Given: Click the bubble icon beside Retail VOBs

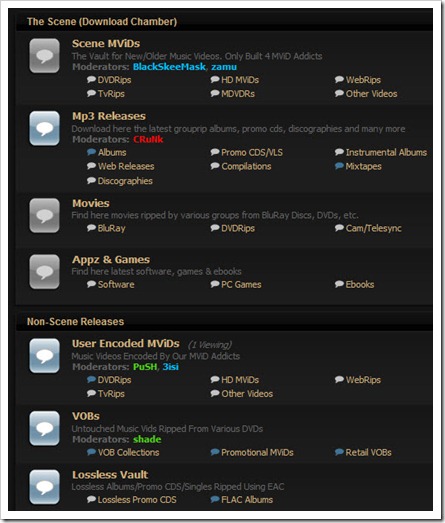Looking at the screenshot, I should 339,452.
